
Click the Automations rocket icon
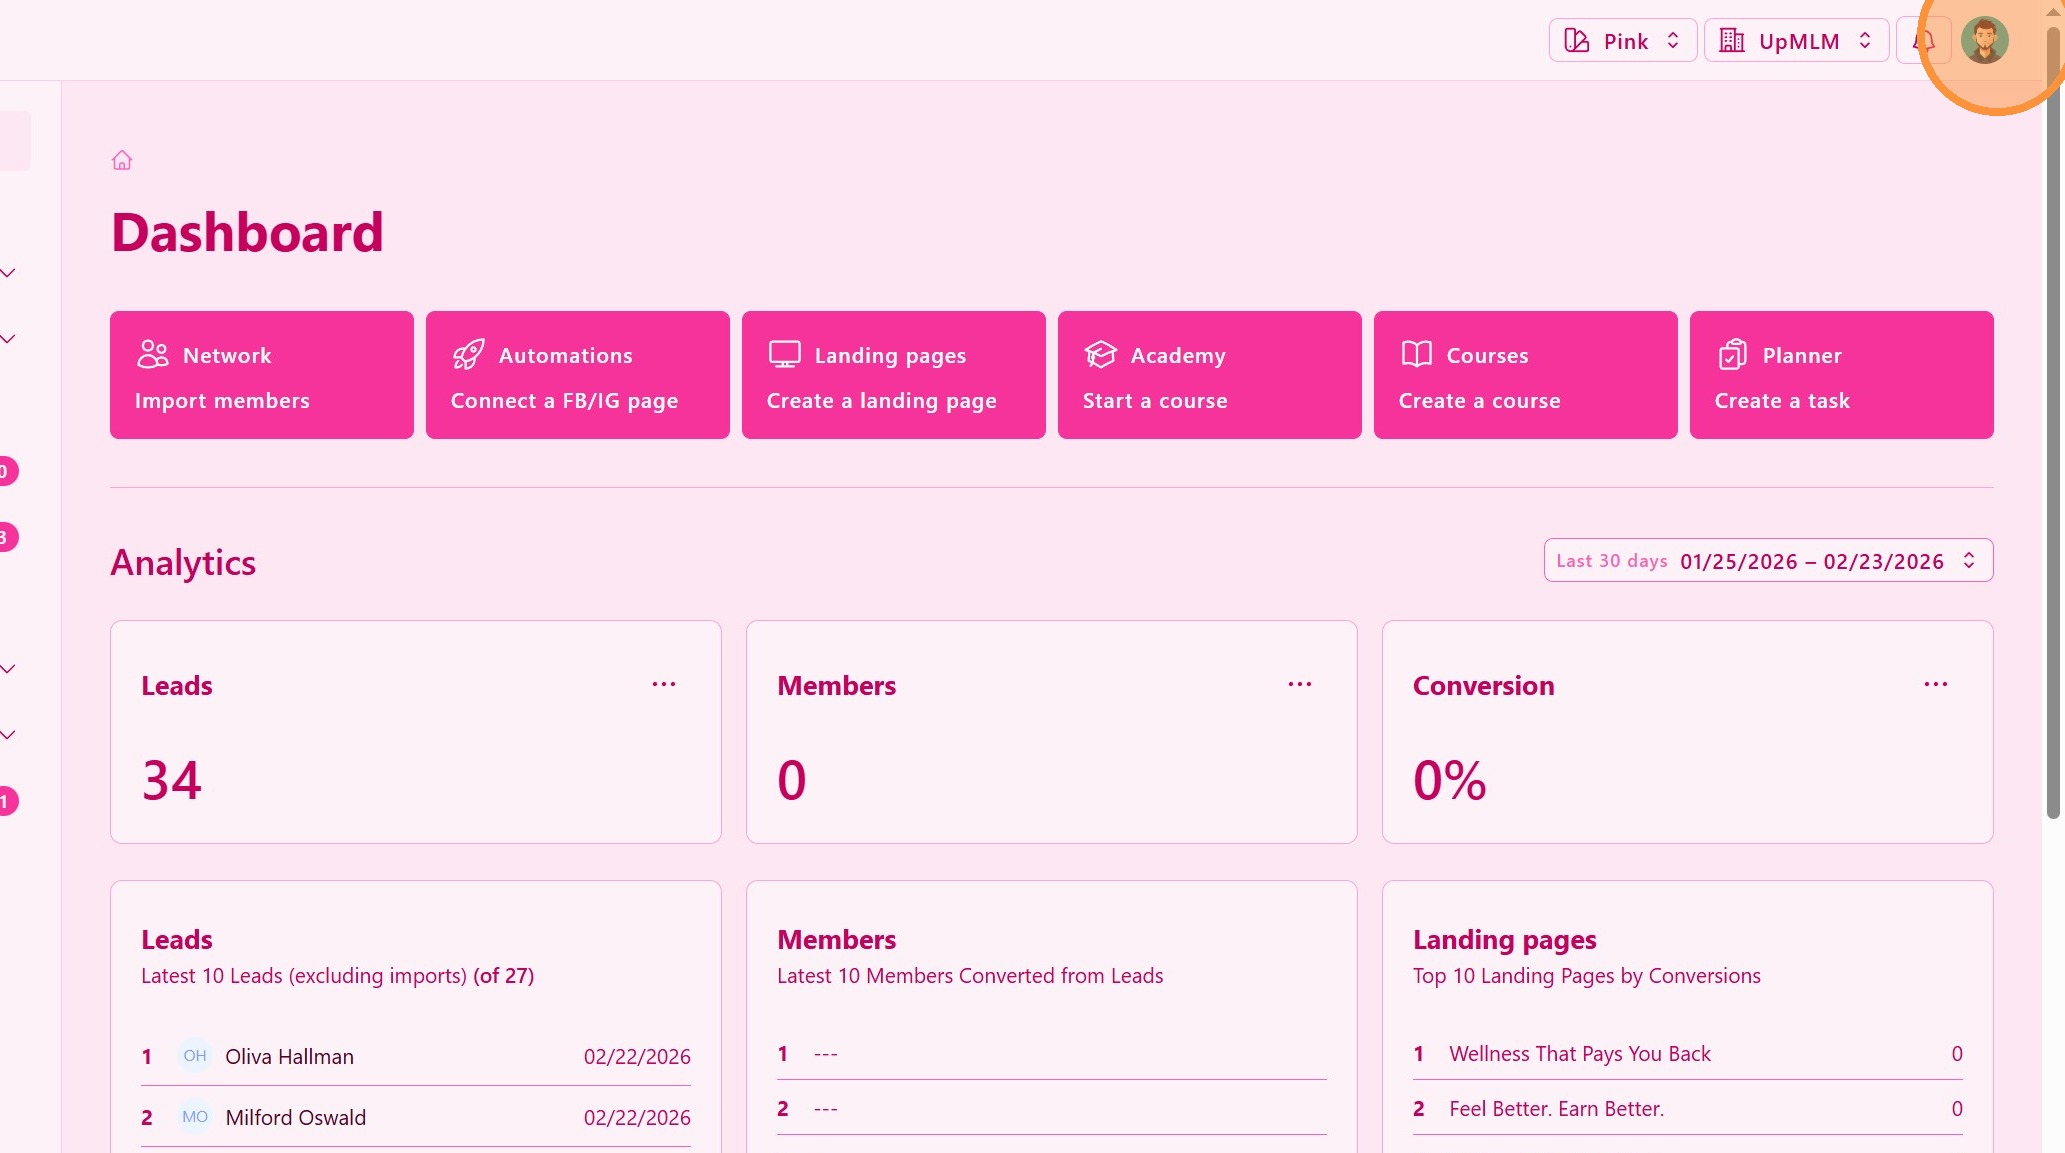pyautogui.click(x=468, y=355)
